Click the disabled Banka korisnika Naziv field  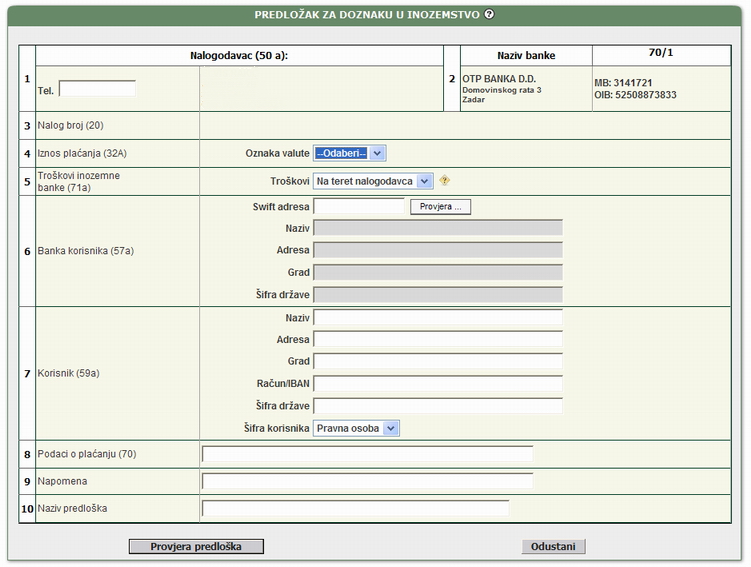point(437,228)
